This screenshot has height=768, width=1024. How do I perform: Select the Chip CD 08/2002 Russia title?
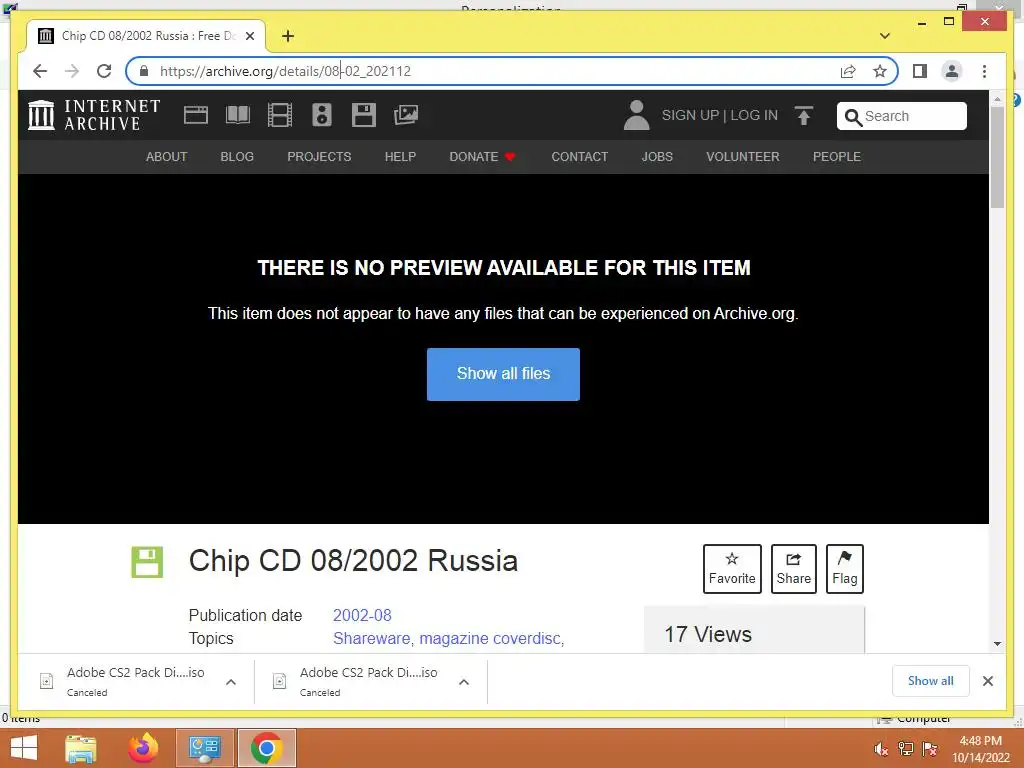pos(353,561)
